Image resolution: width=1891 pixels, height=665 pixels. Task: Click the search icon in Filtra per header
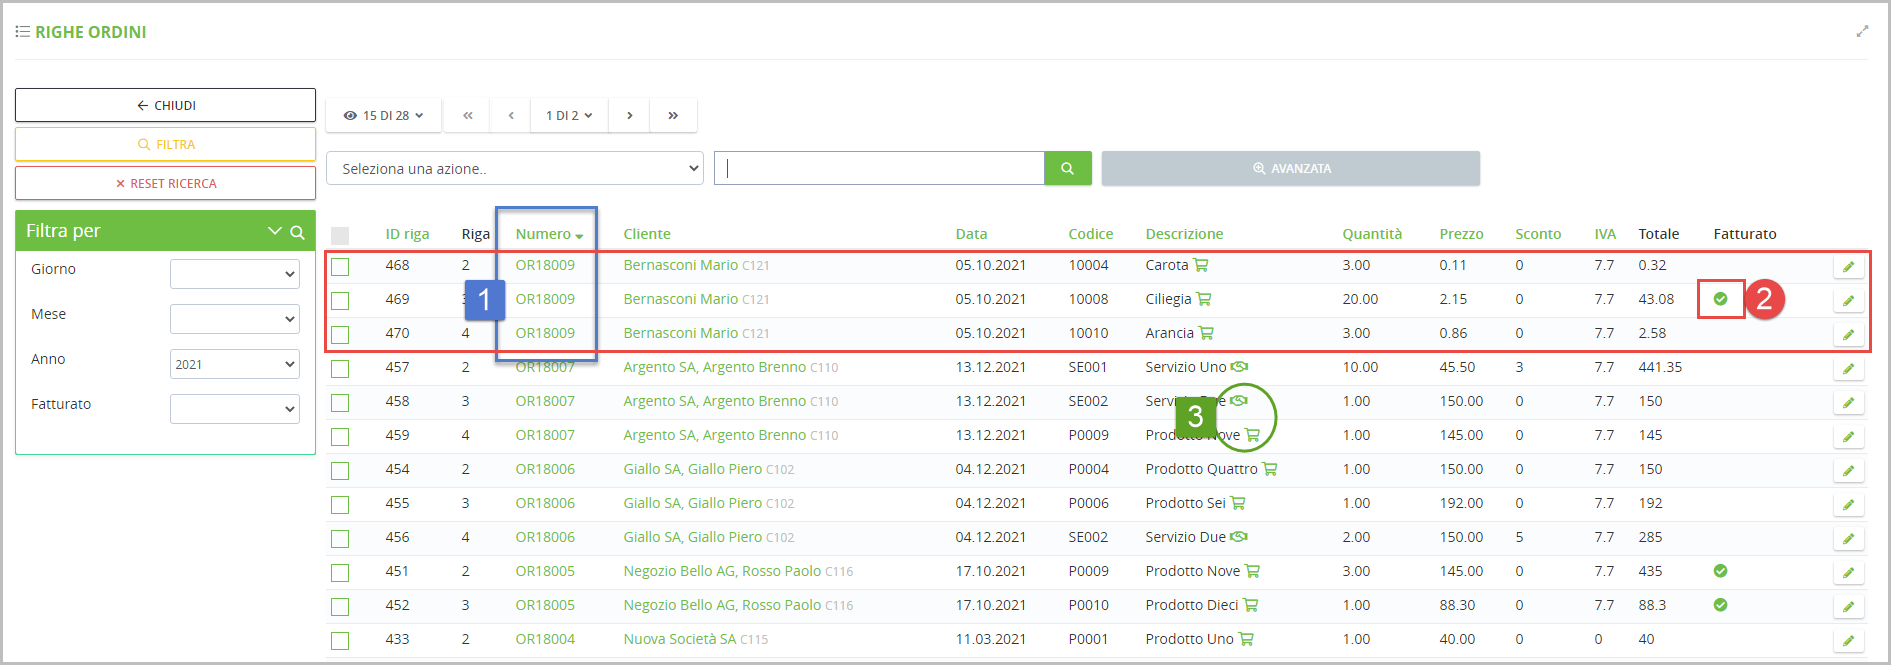coord(297,232)
